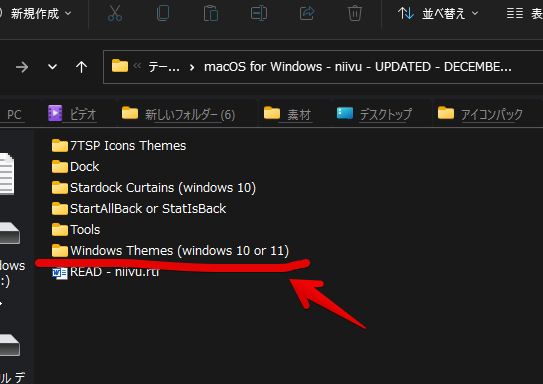Select StartAllBack or StatIsBack folder

pyautogui.click(x=139, y=209)
